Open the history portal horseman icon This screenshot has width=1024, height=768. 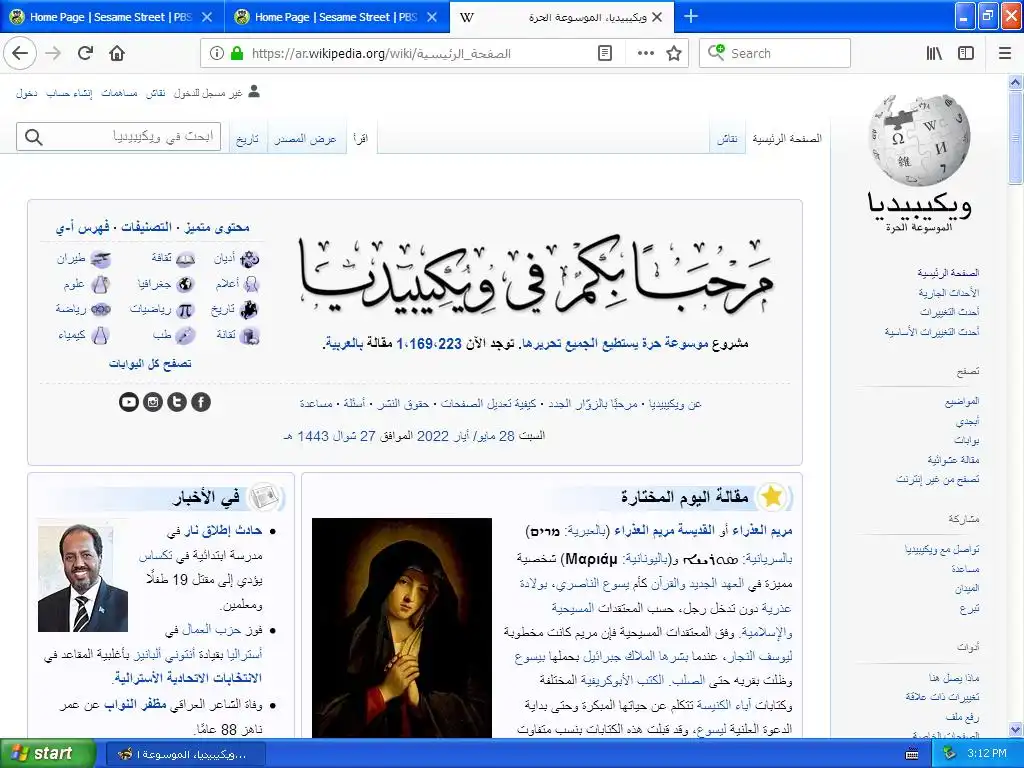[x=249, y=310]
